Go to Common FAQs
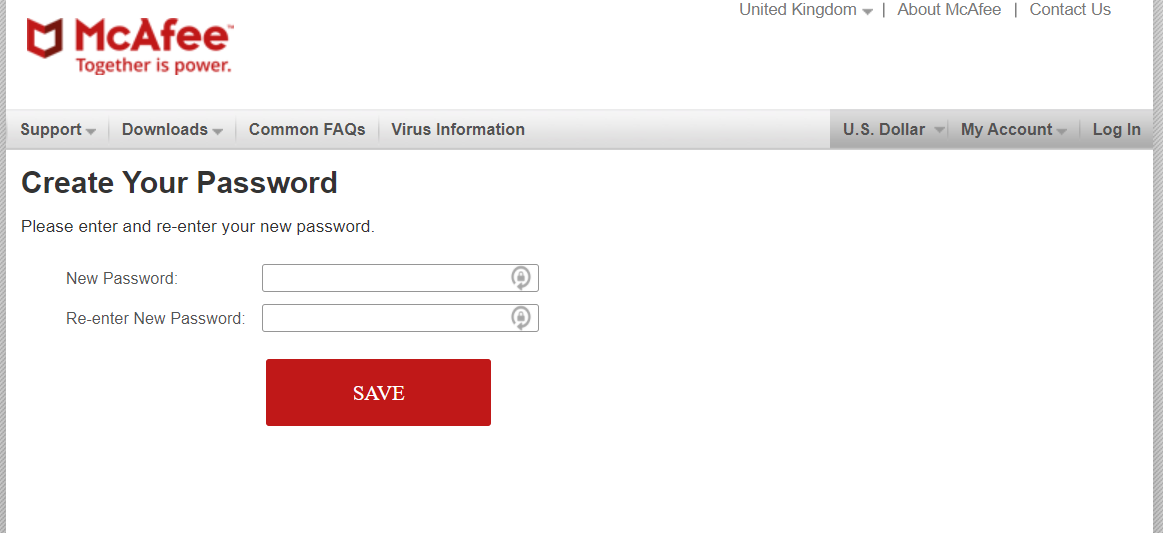Viewport: 1163px width, 533px height. click(307, 129)
